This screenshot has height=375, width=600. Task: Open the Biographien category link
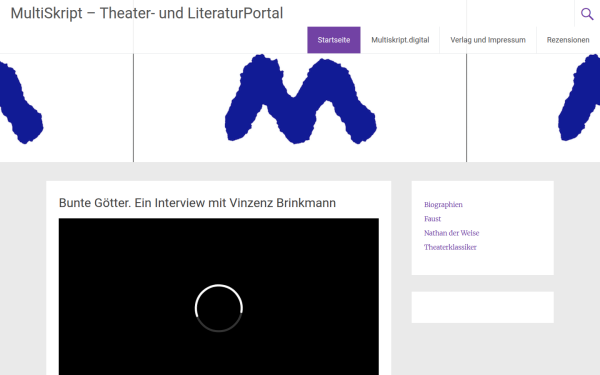443,205
